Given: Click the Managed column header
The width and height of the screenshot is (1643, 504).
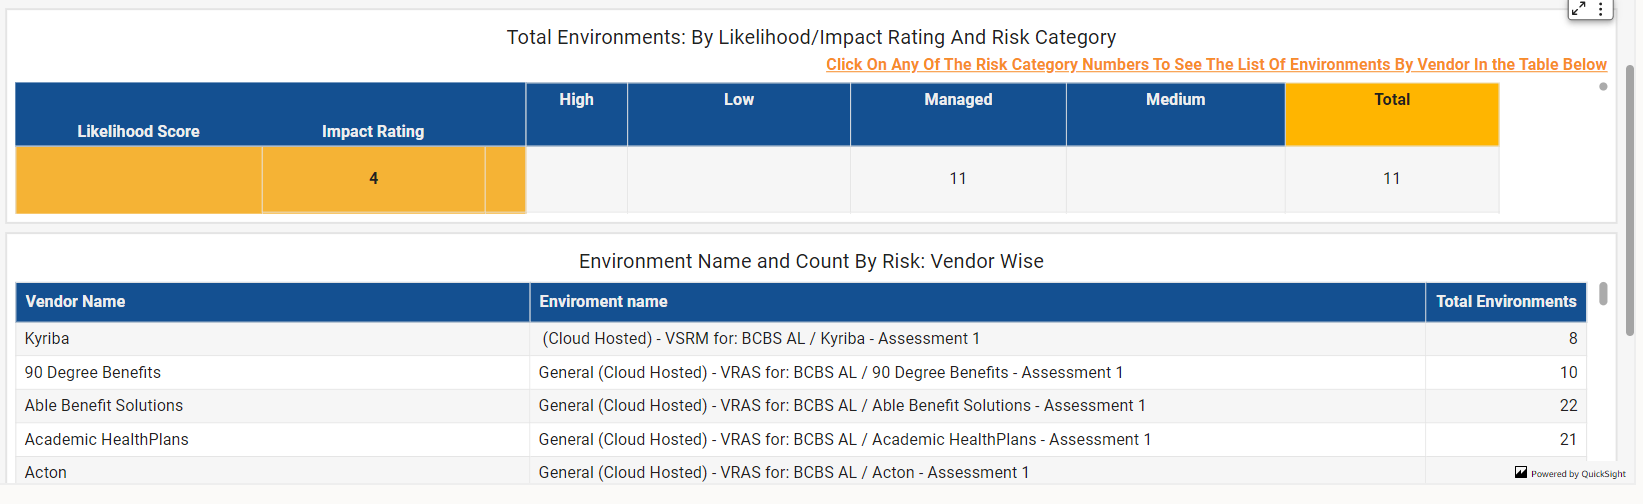Looking at the screenshot, I should pos(958,114).
